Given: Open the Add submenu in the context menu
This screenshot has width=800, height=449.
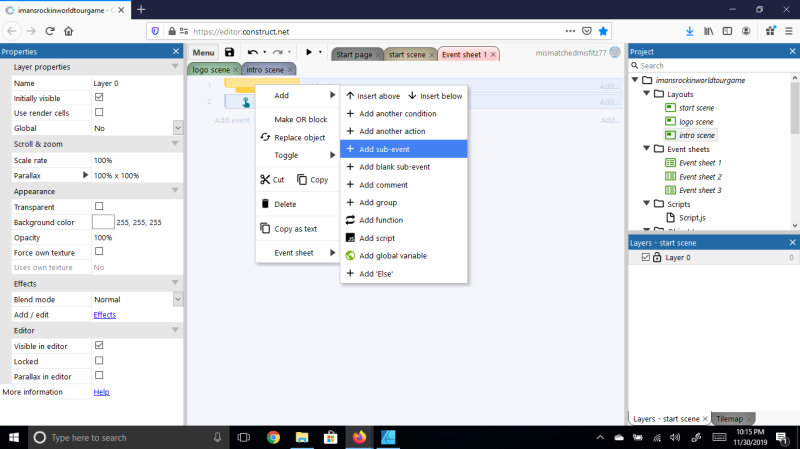Looking at the screenshot, I should coord(297,95).
